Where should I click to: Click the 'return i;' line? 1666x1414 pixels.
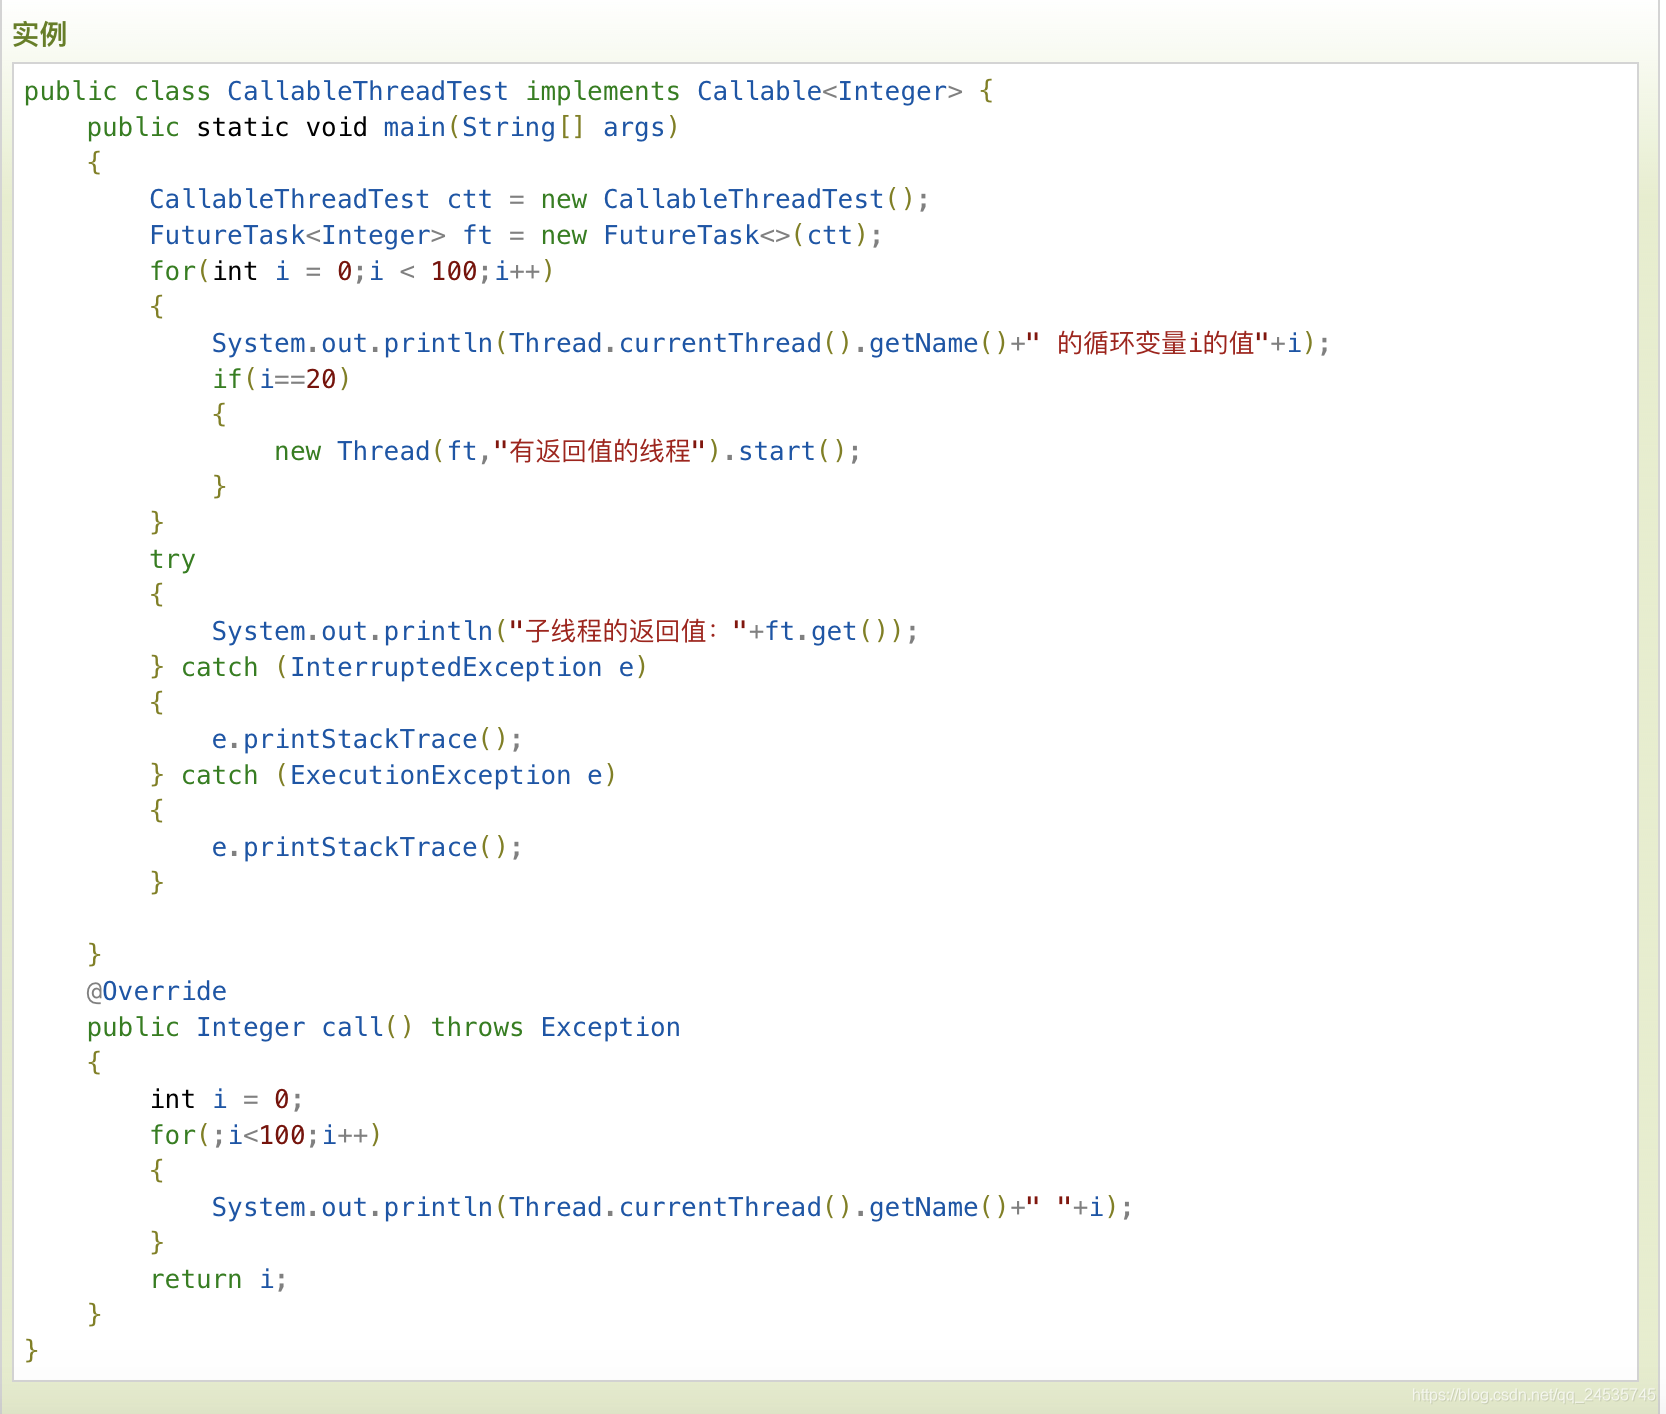point(219,1280)
